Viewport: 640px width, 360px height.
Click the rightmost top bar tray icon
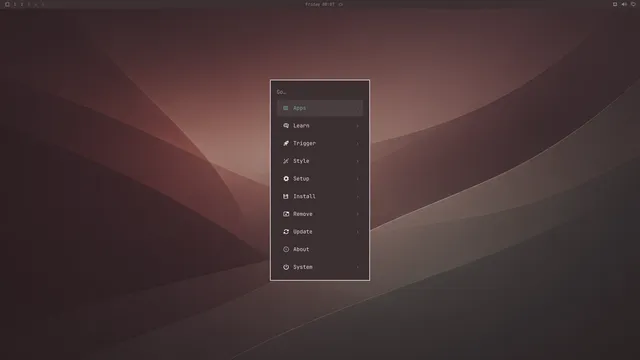pos(633,4)
